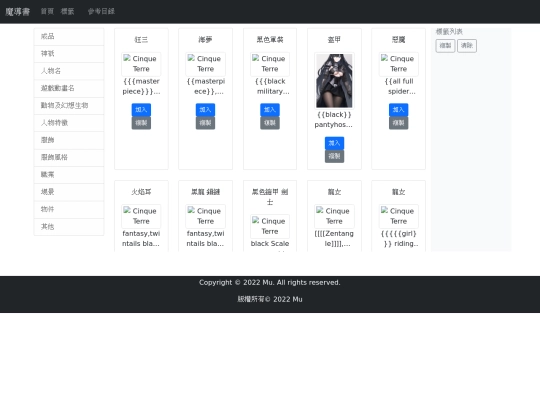Copy the 黑色軍裝 card prompt with 複製

[x=270, y=123]
